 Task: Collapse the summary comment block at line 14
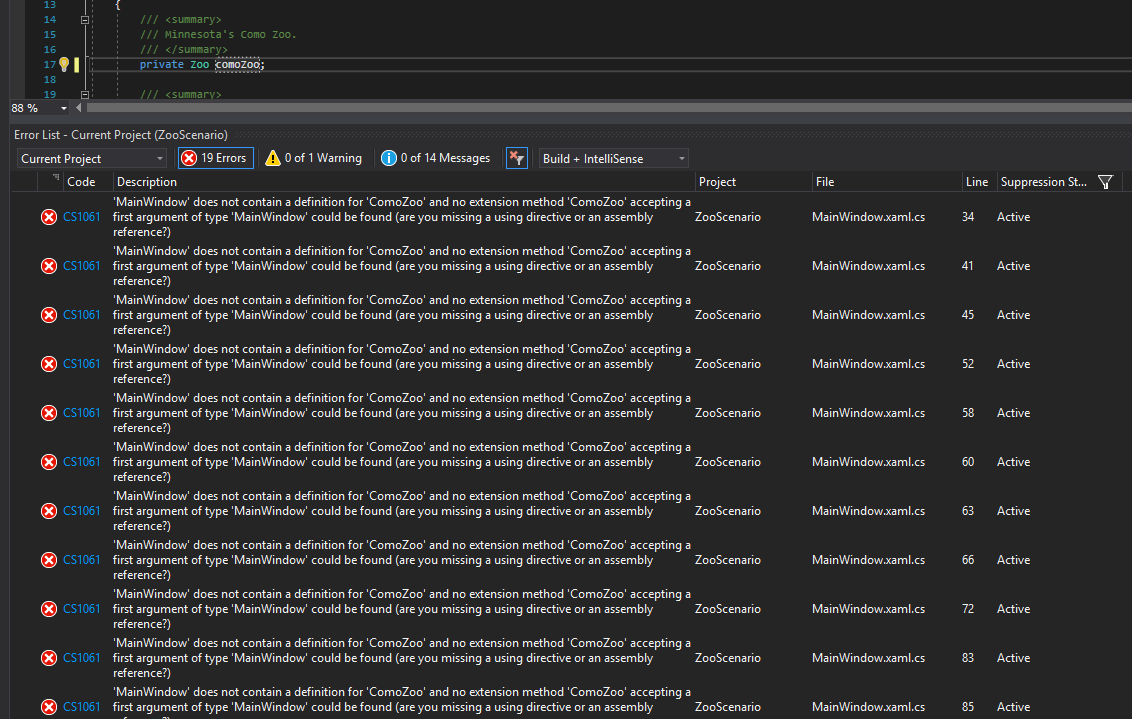85,20
